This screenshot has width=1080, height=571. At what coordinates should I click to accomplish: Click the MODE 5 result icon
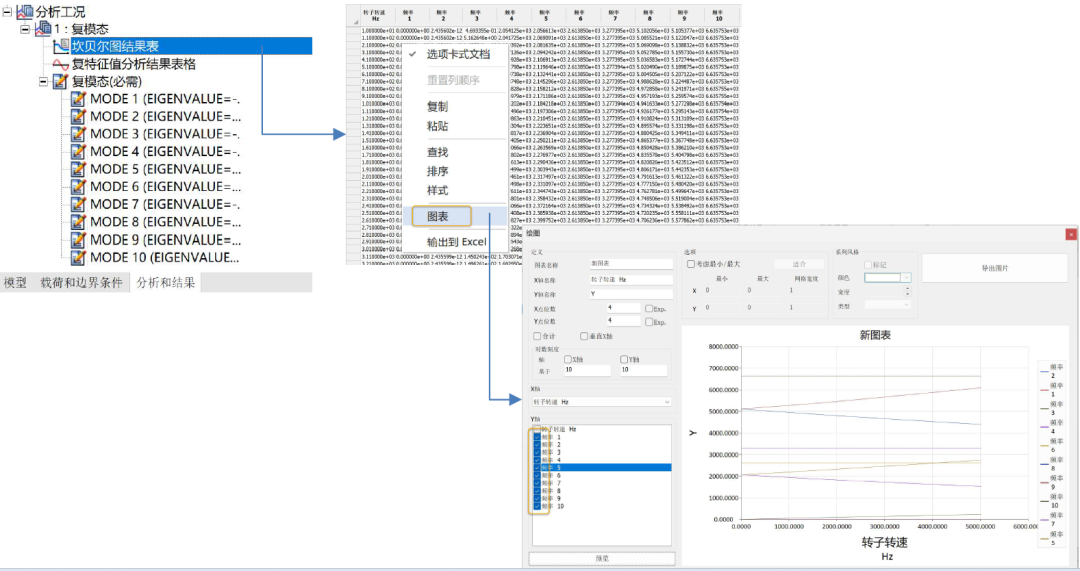(x=79, y=169)
